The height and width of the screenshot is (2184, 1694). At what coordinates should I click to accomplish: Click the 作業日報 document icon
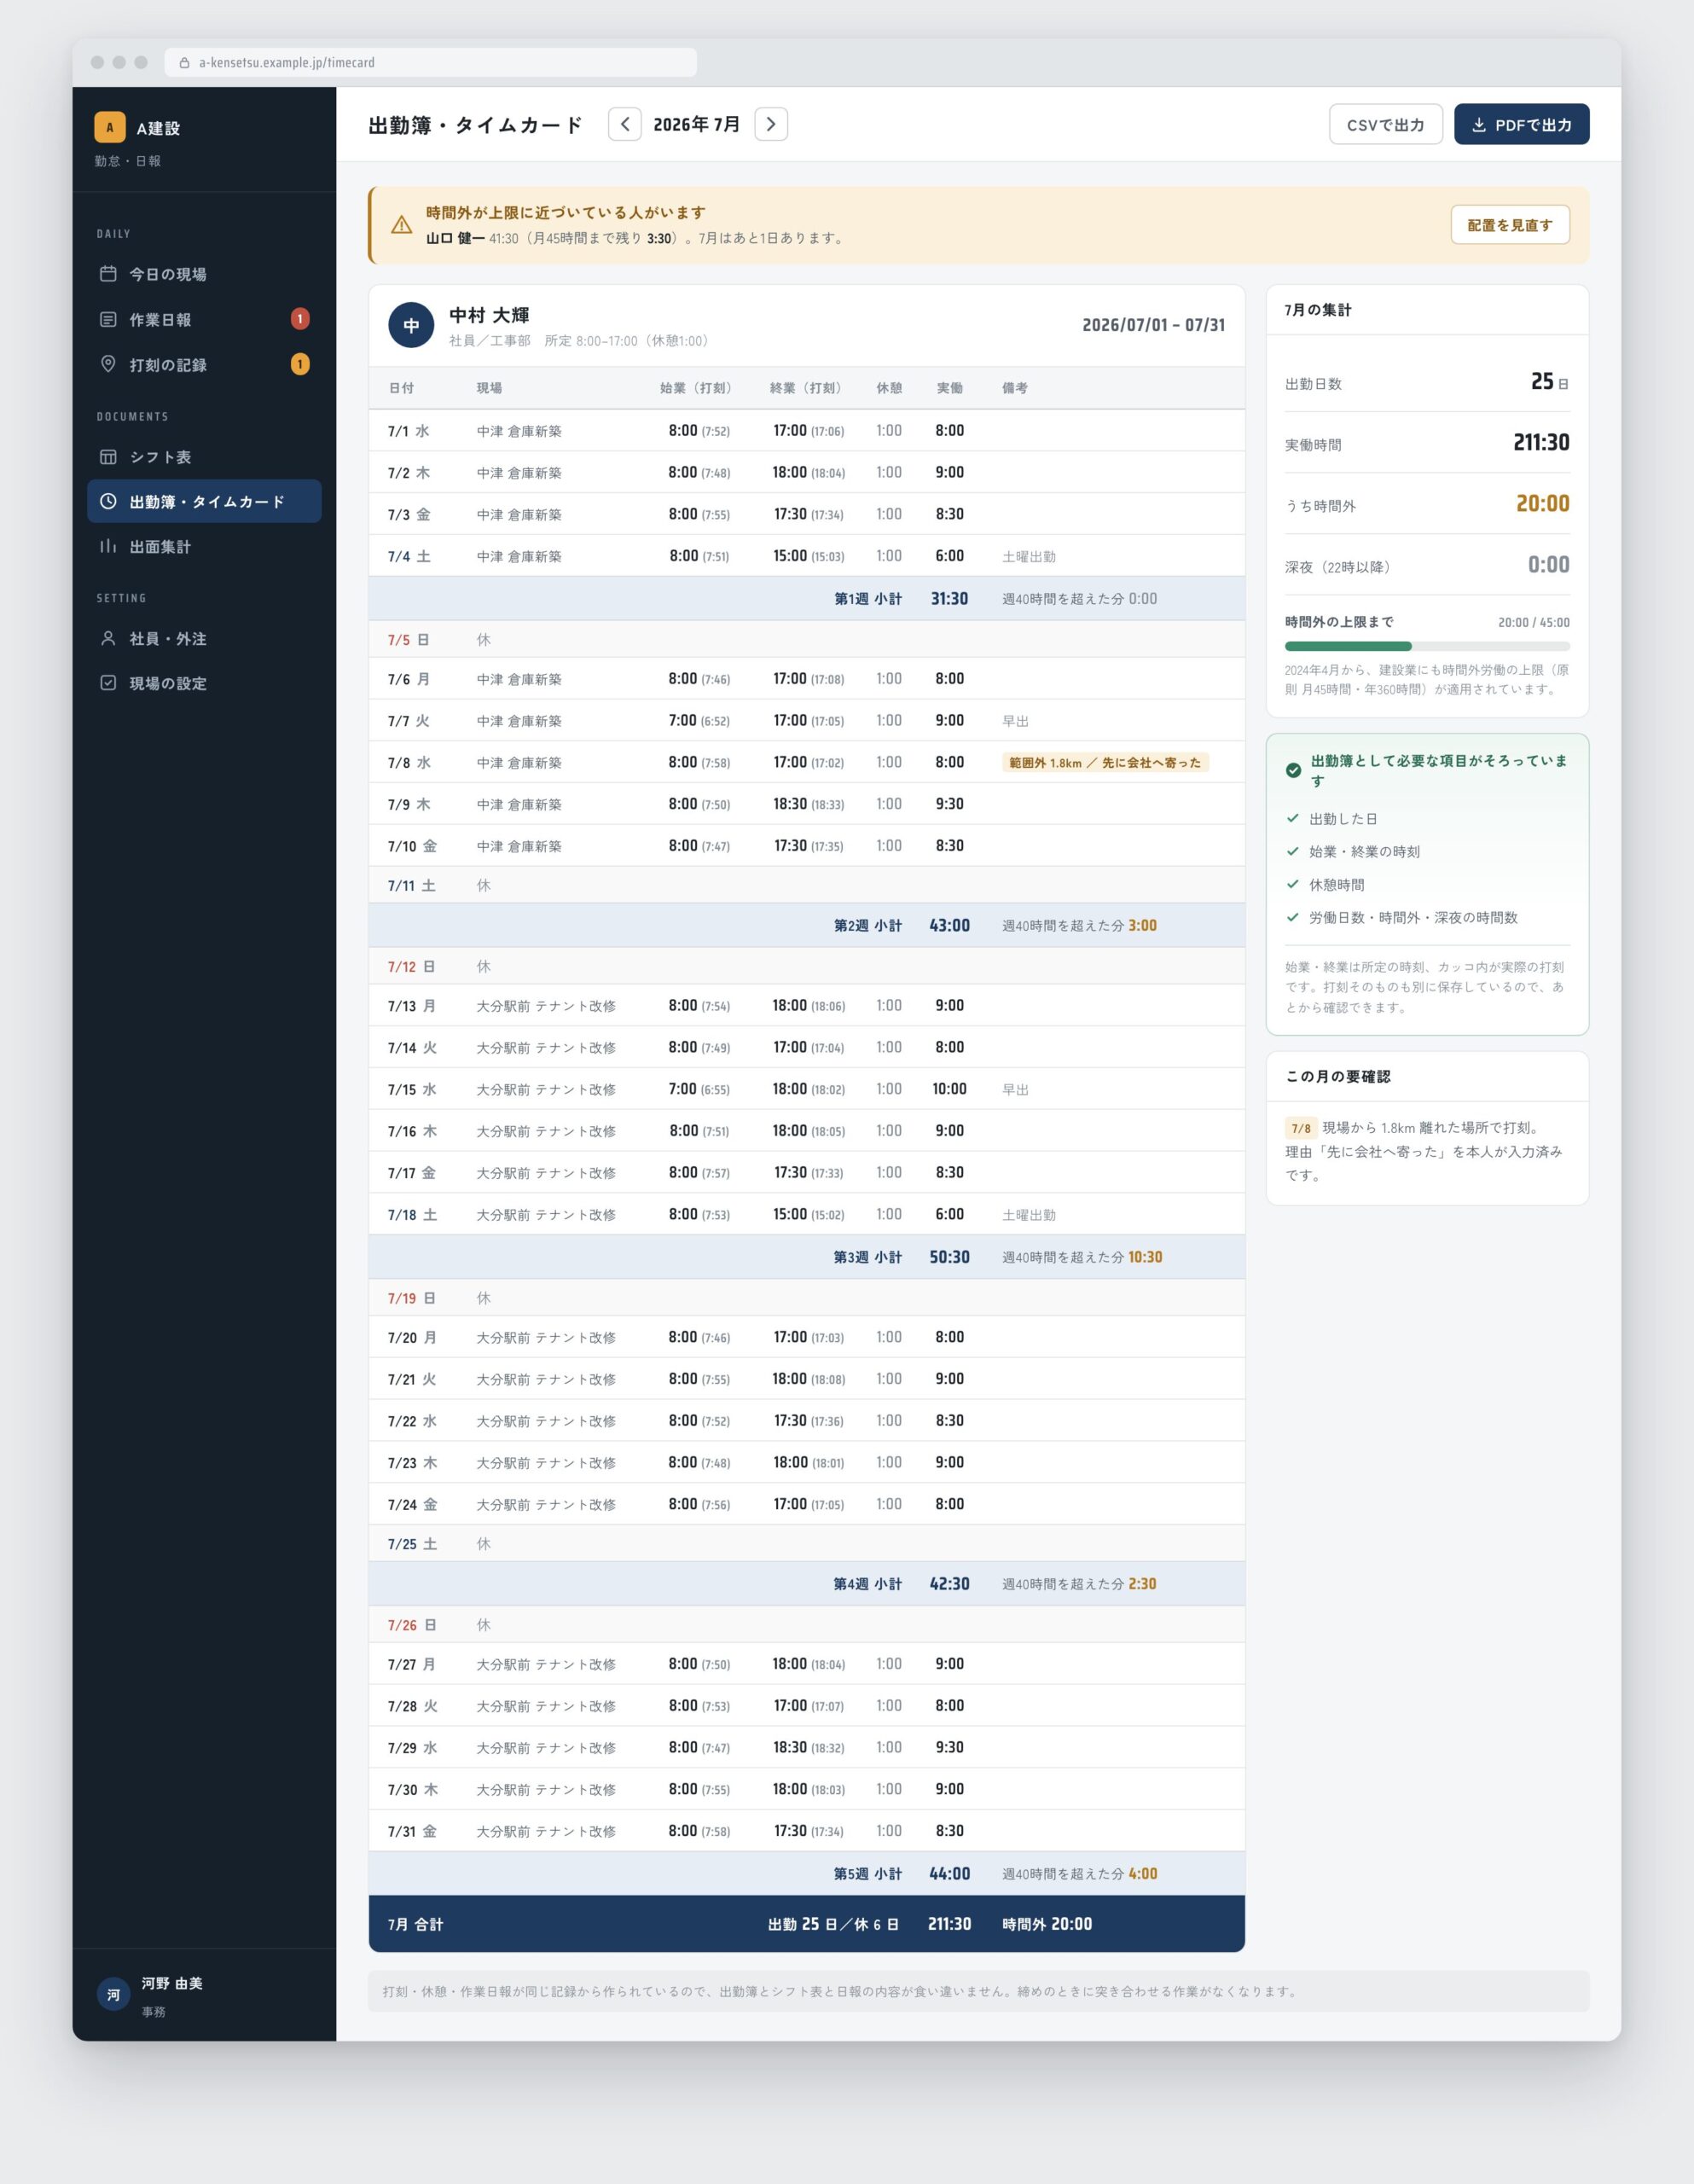[x=108, y=319]
